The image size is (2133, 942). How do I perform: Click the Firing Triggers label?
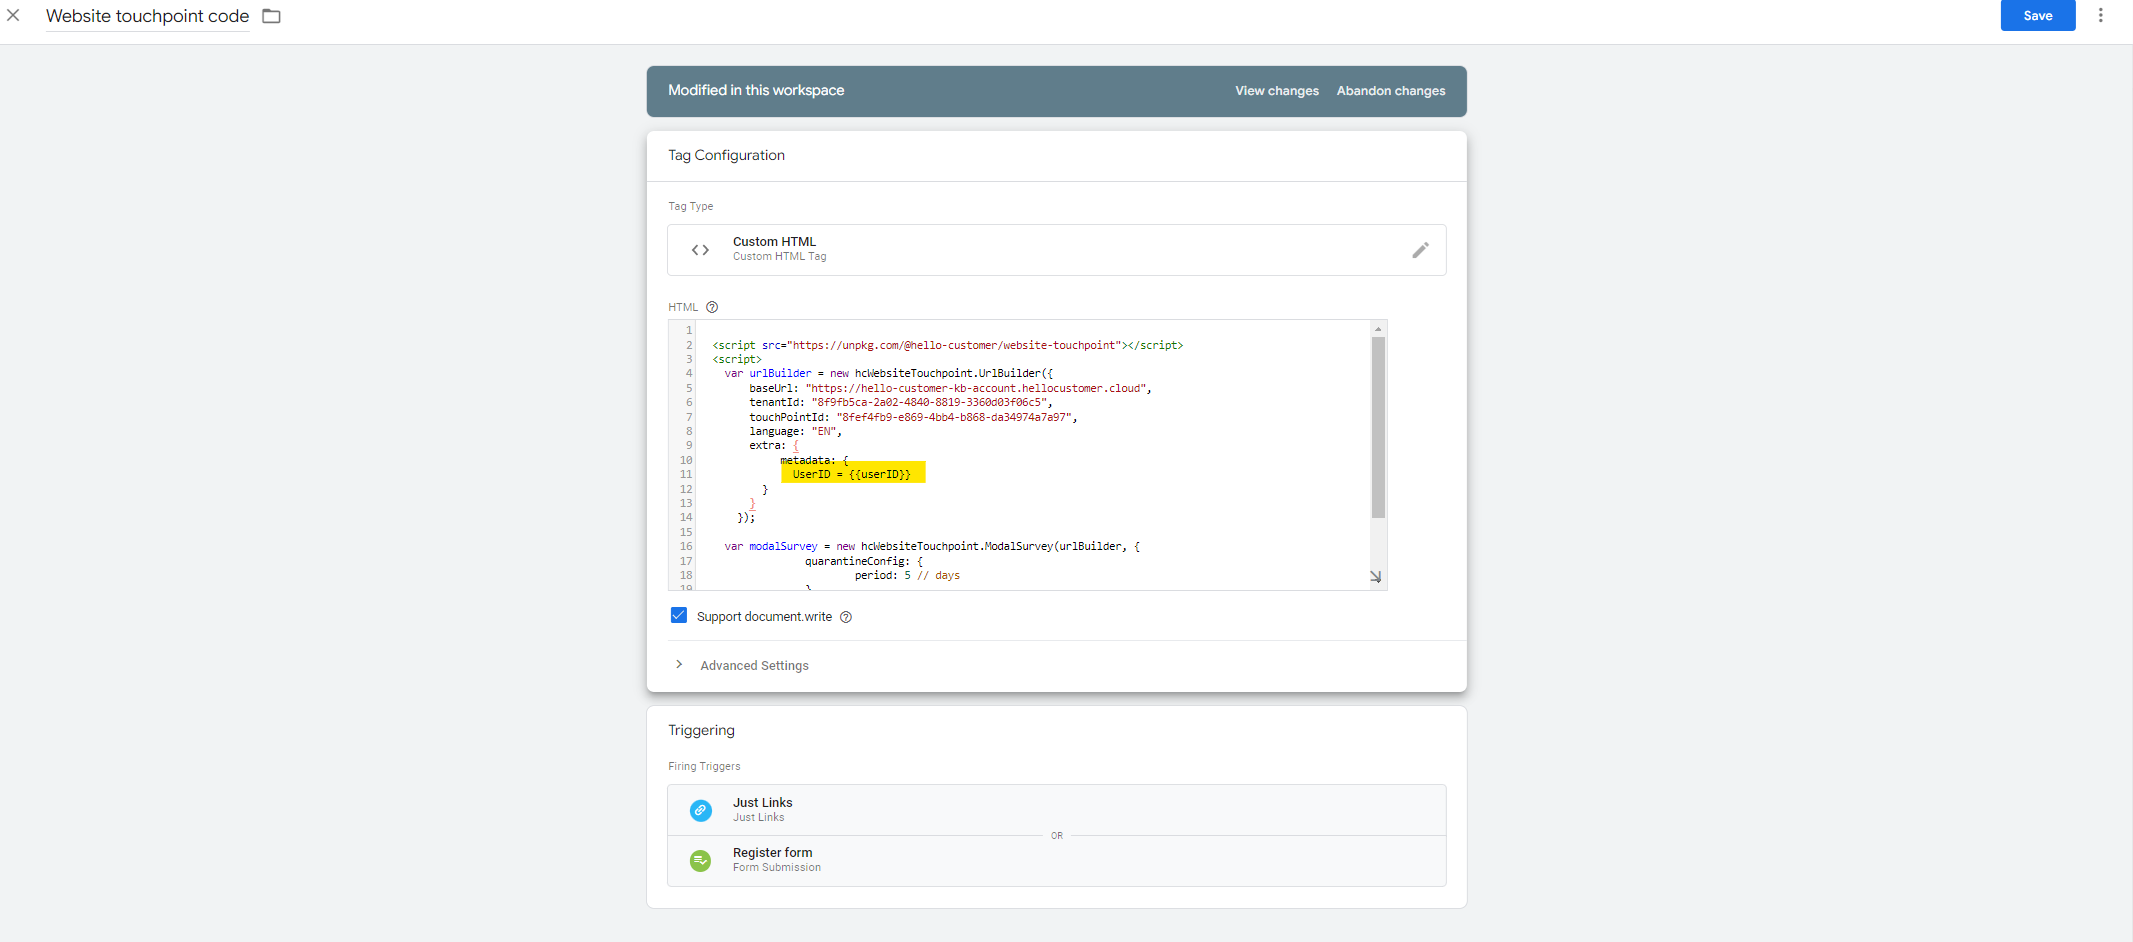(x=704, y=766)
